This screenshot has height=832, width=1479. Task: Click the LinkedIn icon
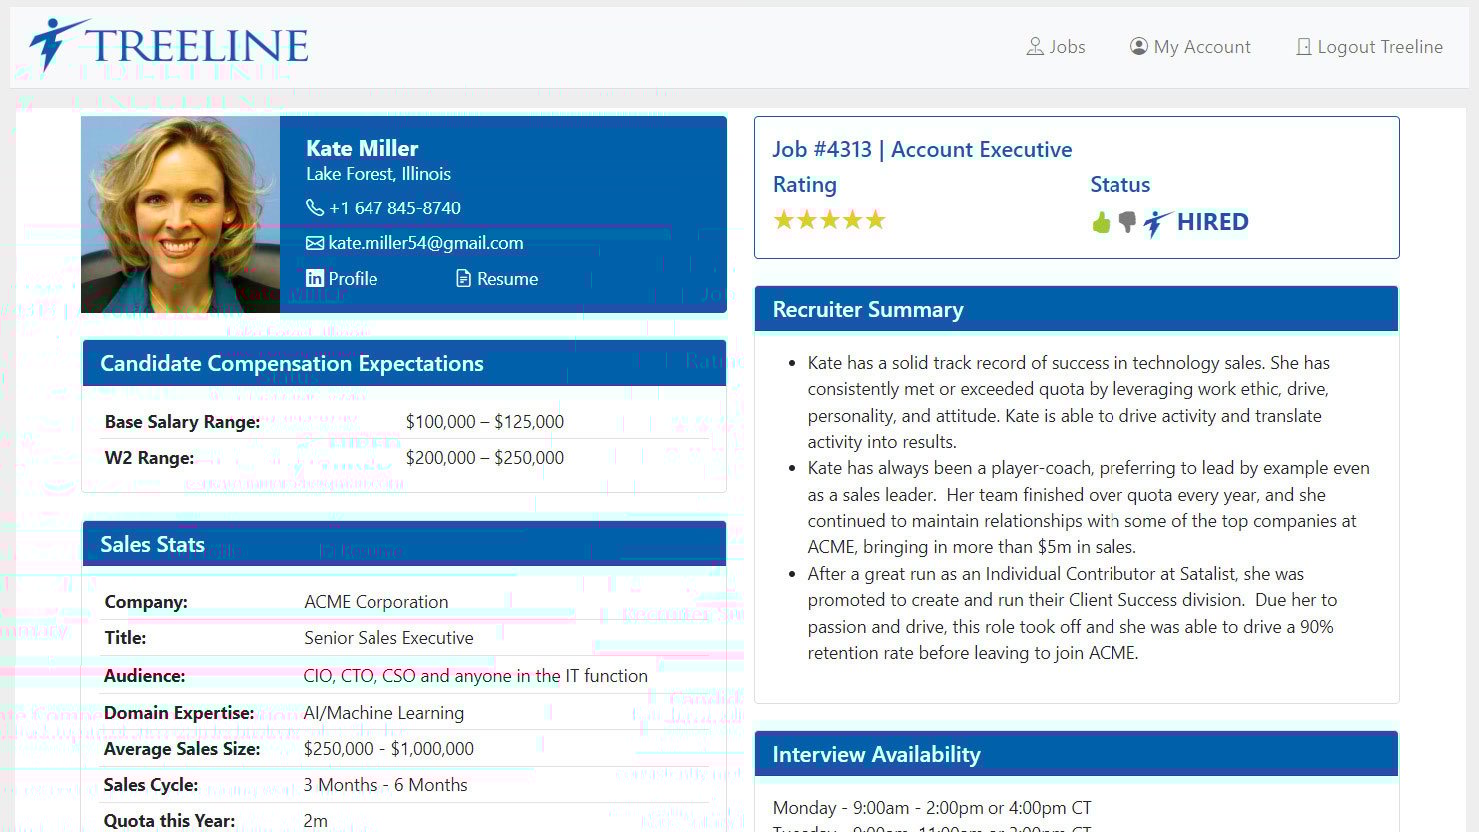[315, 278]
